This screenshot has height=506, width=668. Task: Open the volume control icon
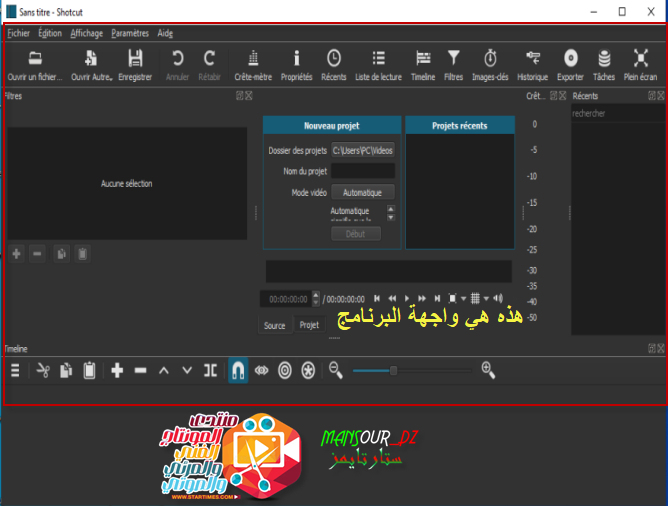tap(498, 299)
